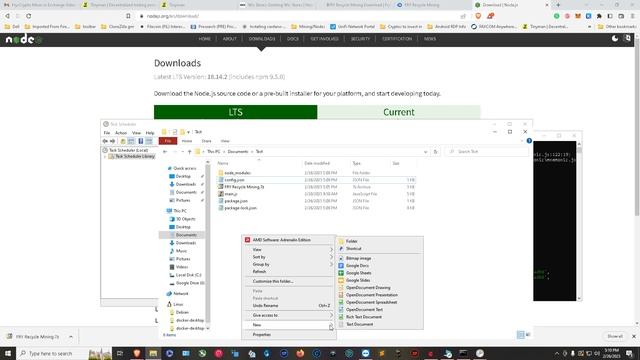Expand the View submenu in context menu
The height and width of the screenshot is (360, 640).
pos(289,249)
